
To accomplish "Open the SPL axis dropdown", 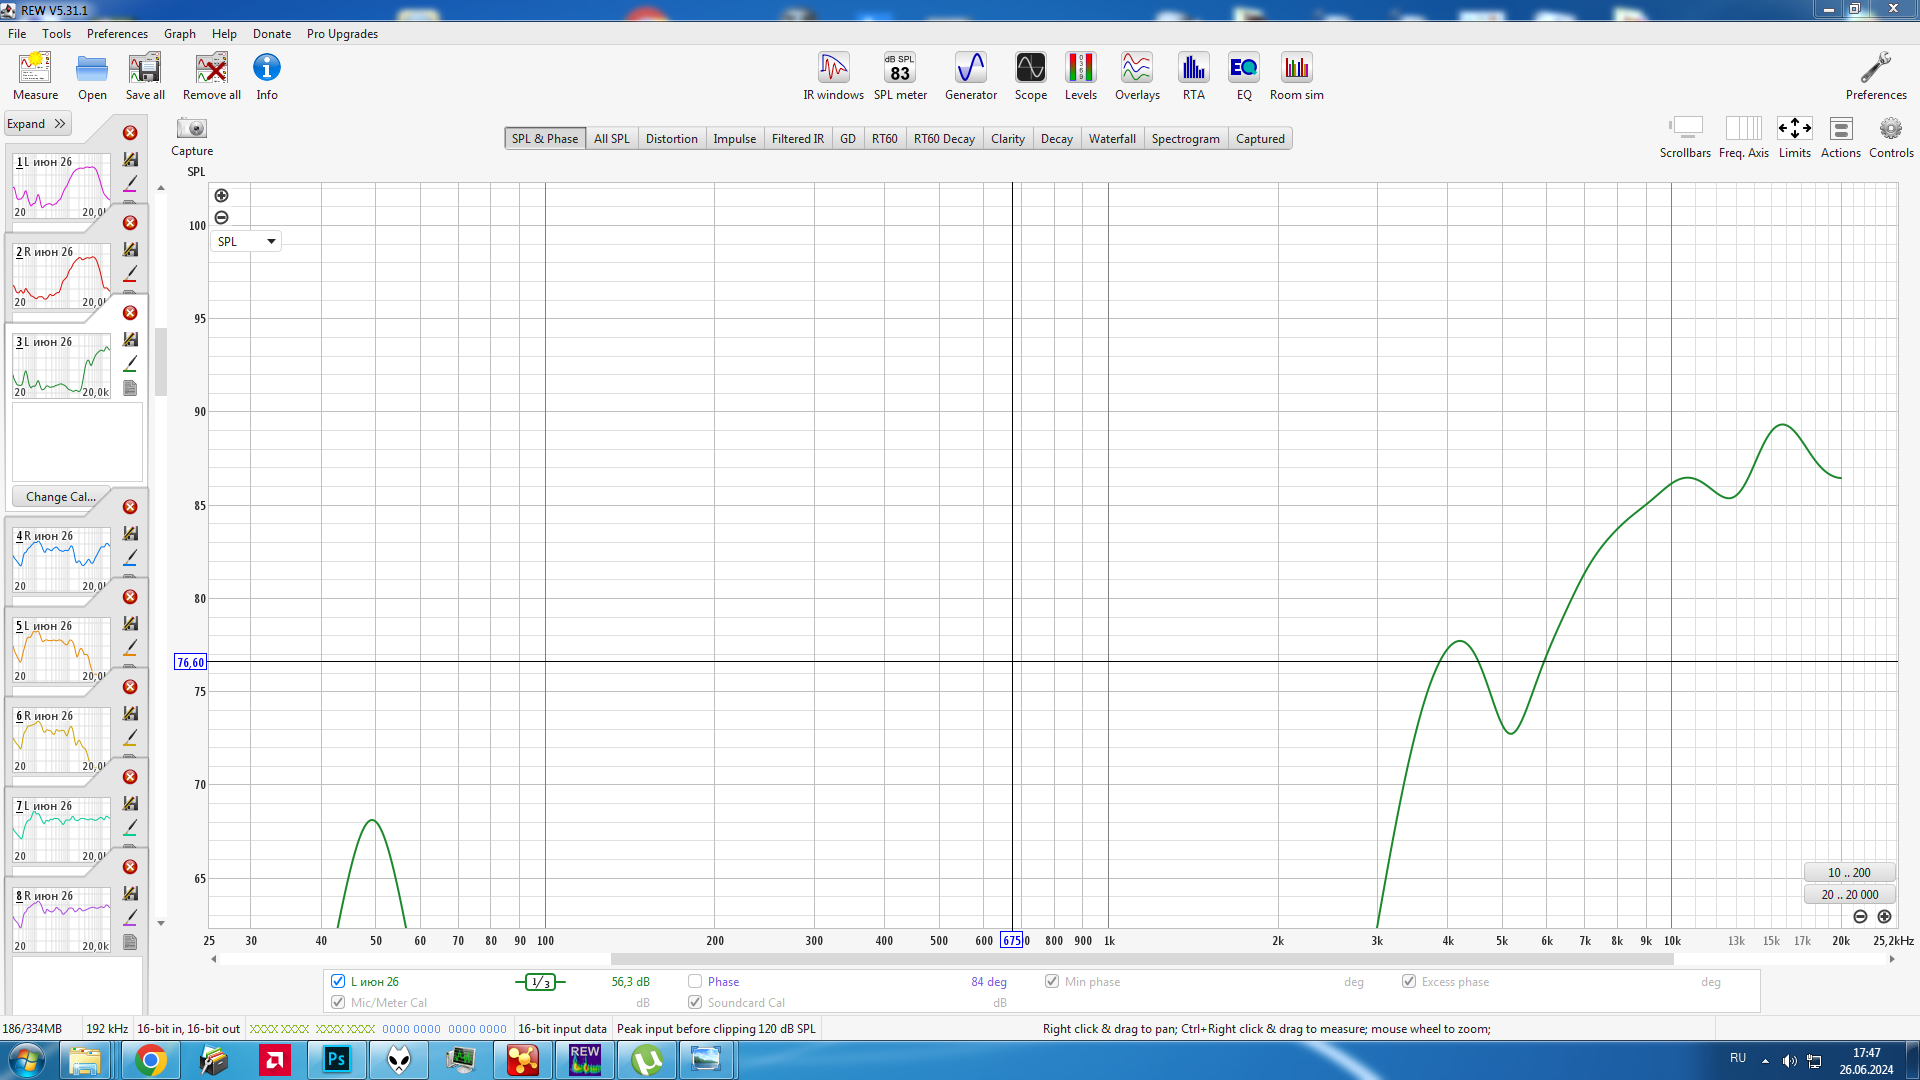I will (246, 241).
